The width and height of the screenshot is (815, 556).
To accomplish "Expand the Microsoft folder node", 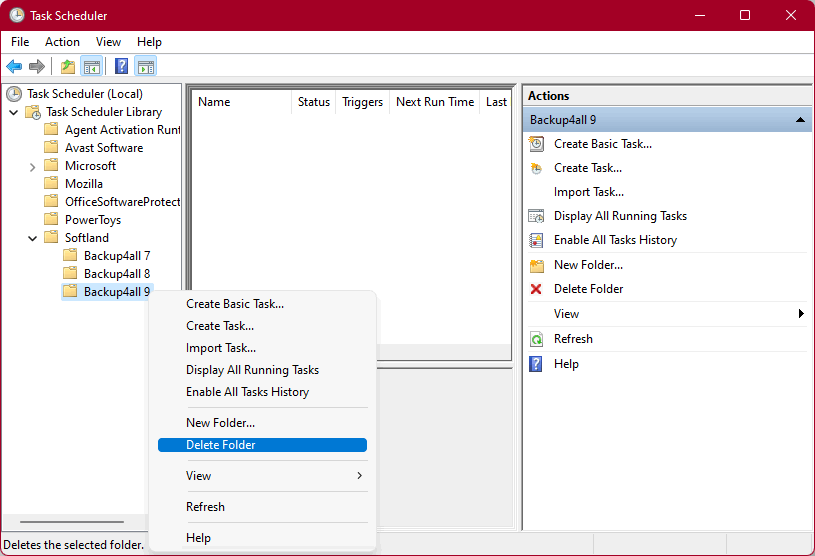I will [x=33, y=167].
